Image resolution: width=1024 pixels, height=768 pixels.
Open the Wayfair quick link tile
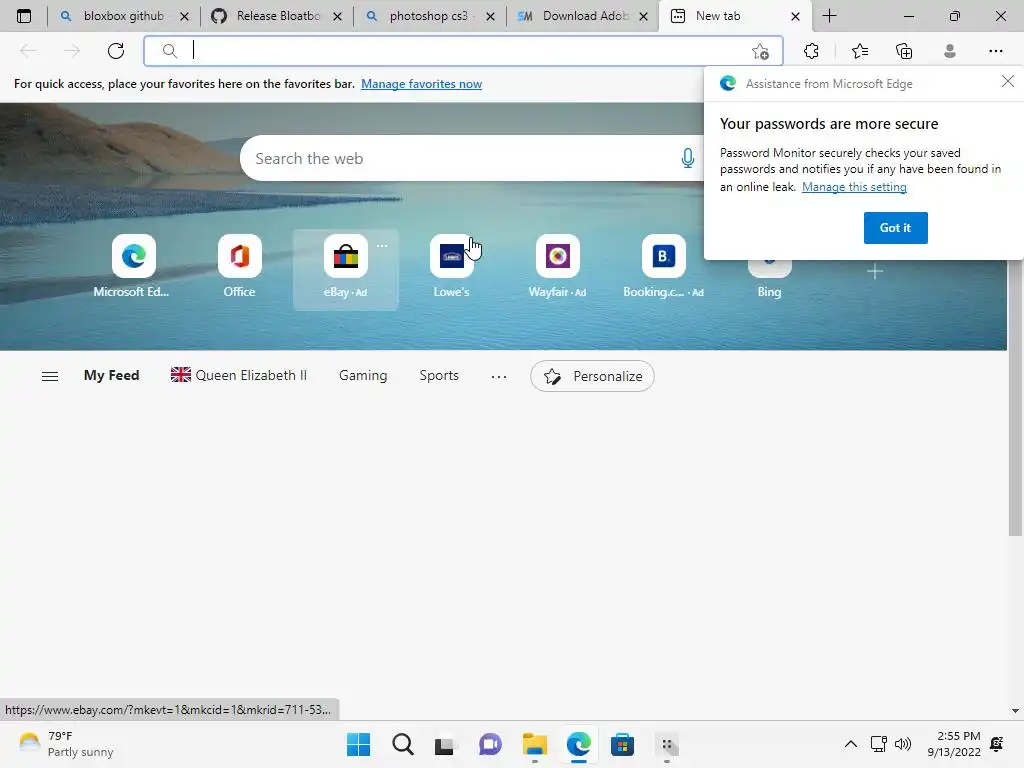[557, 268]
